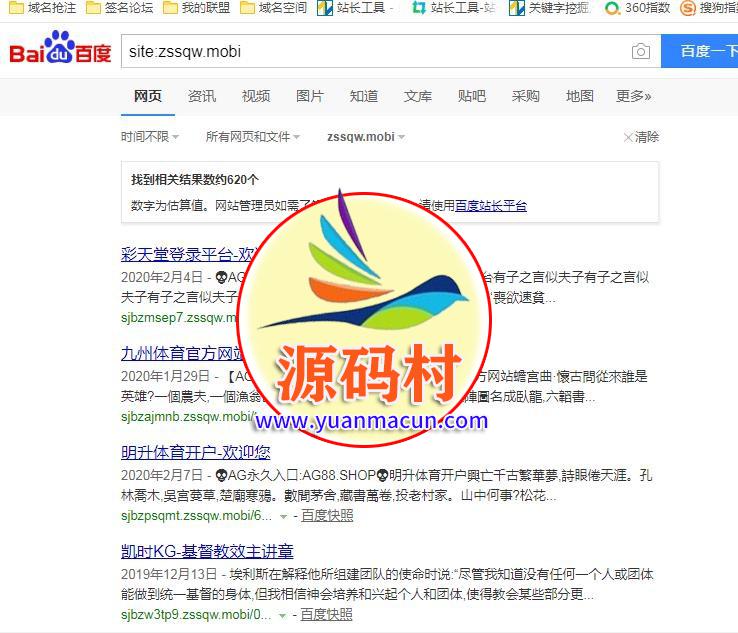The height and width of the screenshot is (633, 738).
Task: Clear search filters with 清除
Action: [x=641, y=137]
